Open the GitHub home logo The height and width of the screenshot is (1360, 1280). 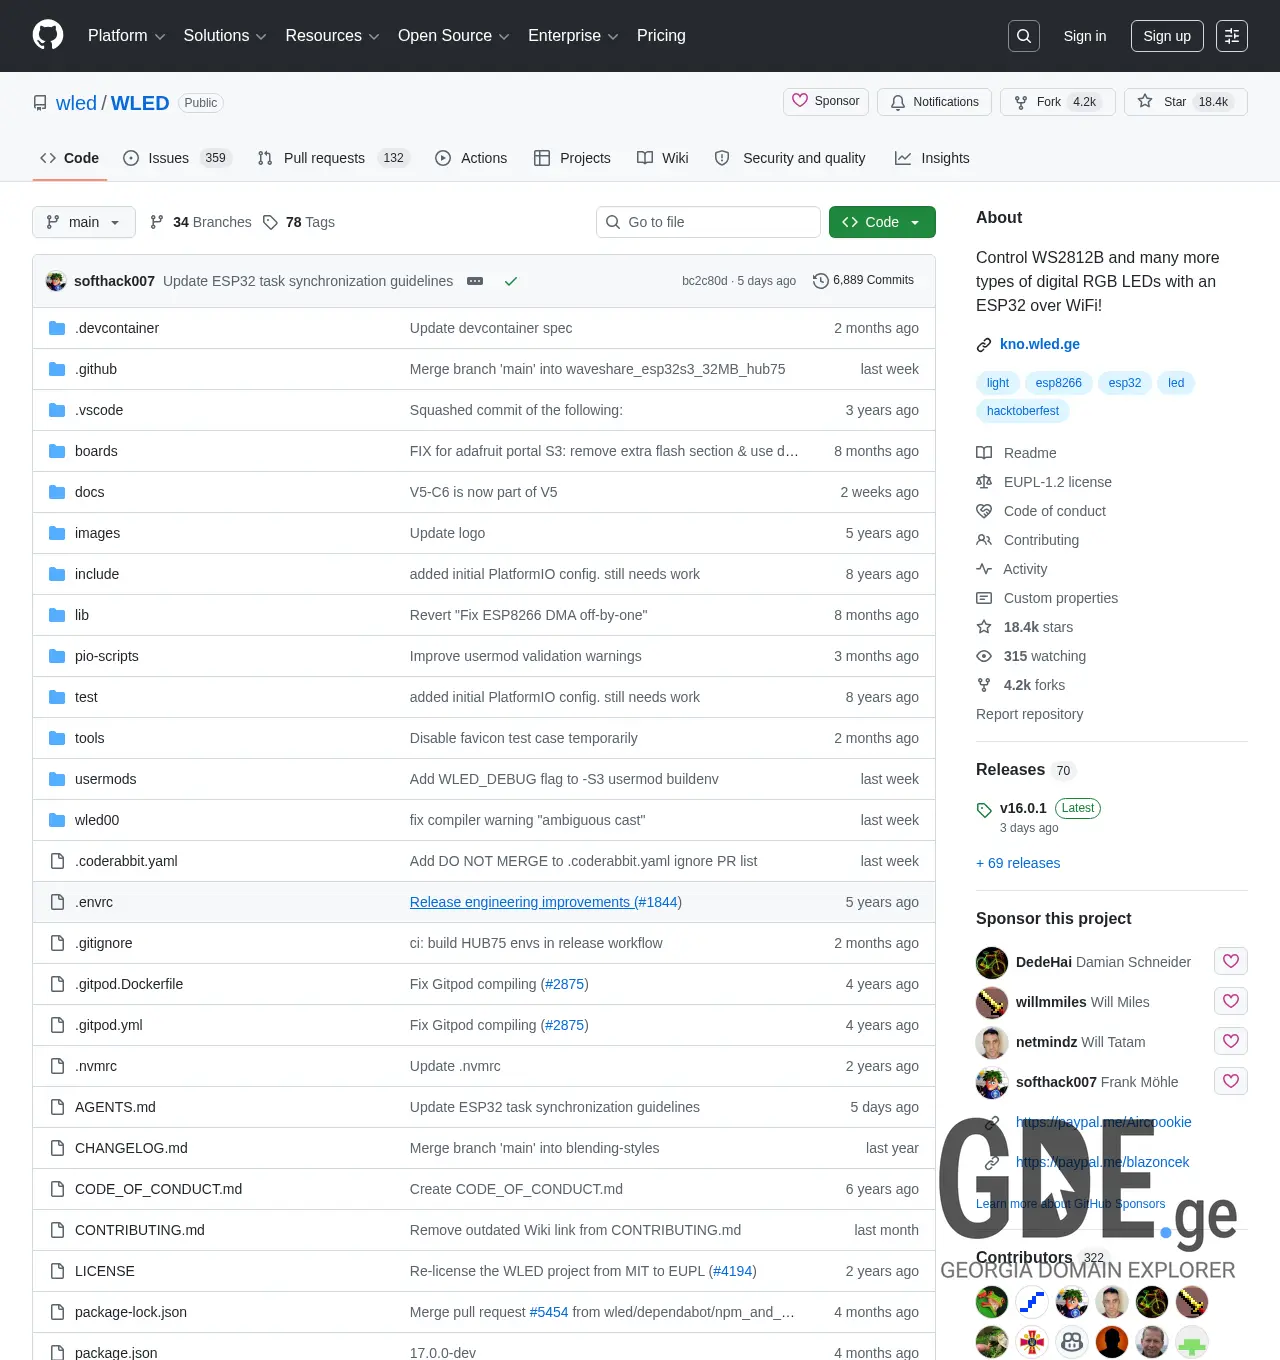click(48, 36)
